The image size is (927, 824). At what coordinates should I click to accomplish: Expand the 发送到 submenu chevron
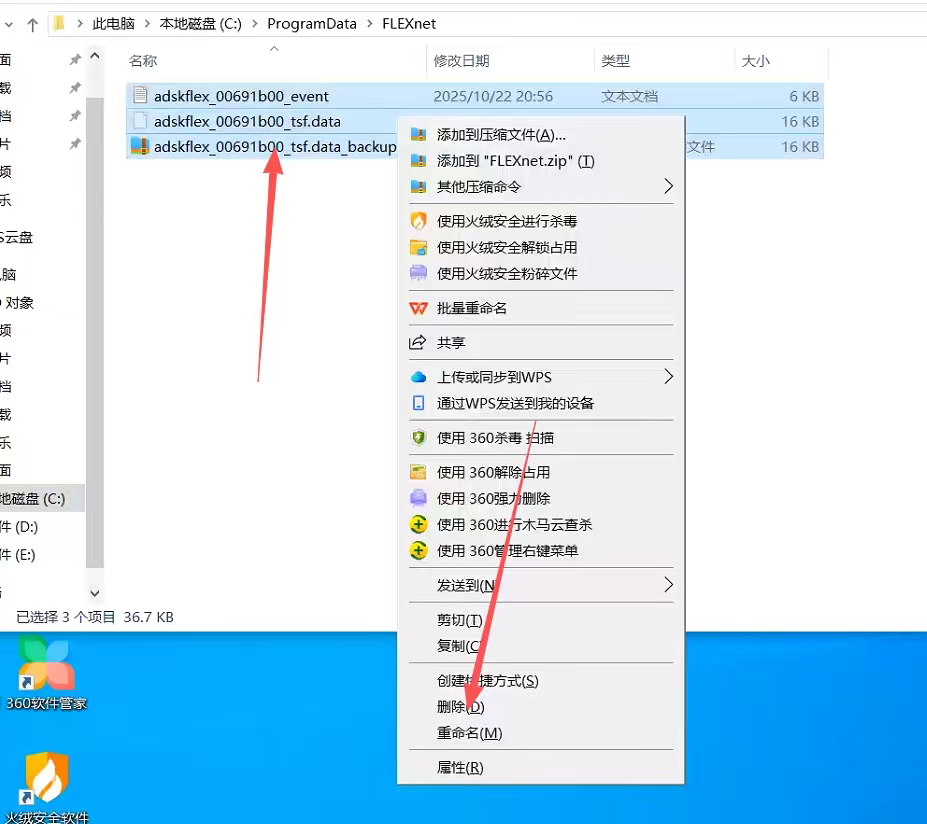point(670,584)
